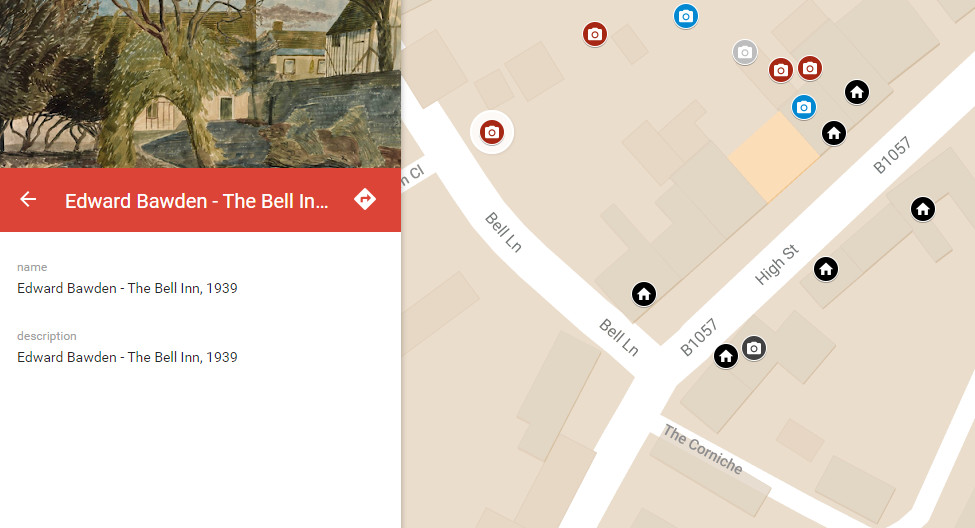Viewport: 975px width, 528px height.
Task: Click the blue camera marker at top of map
Action: (686, 16)
